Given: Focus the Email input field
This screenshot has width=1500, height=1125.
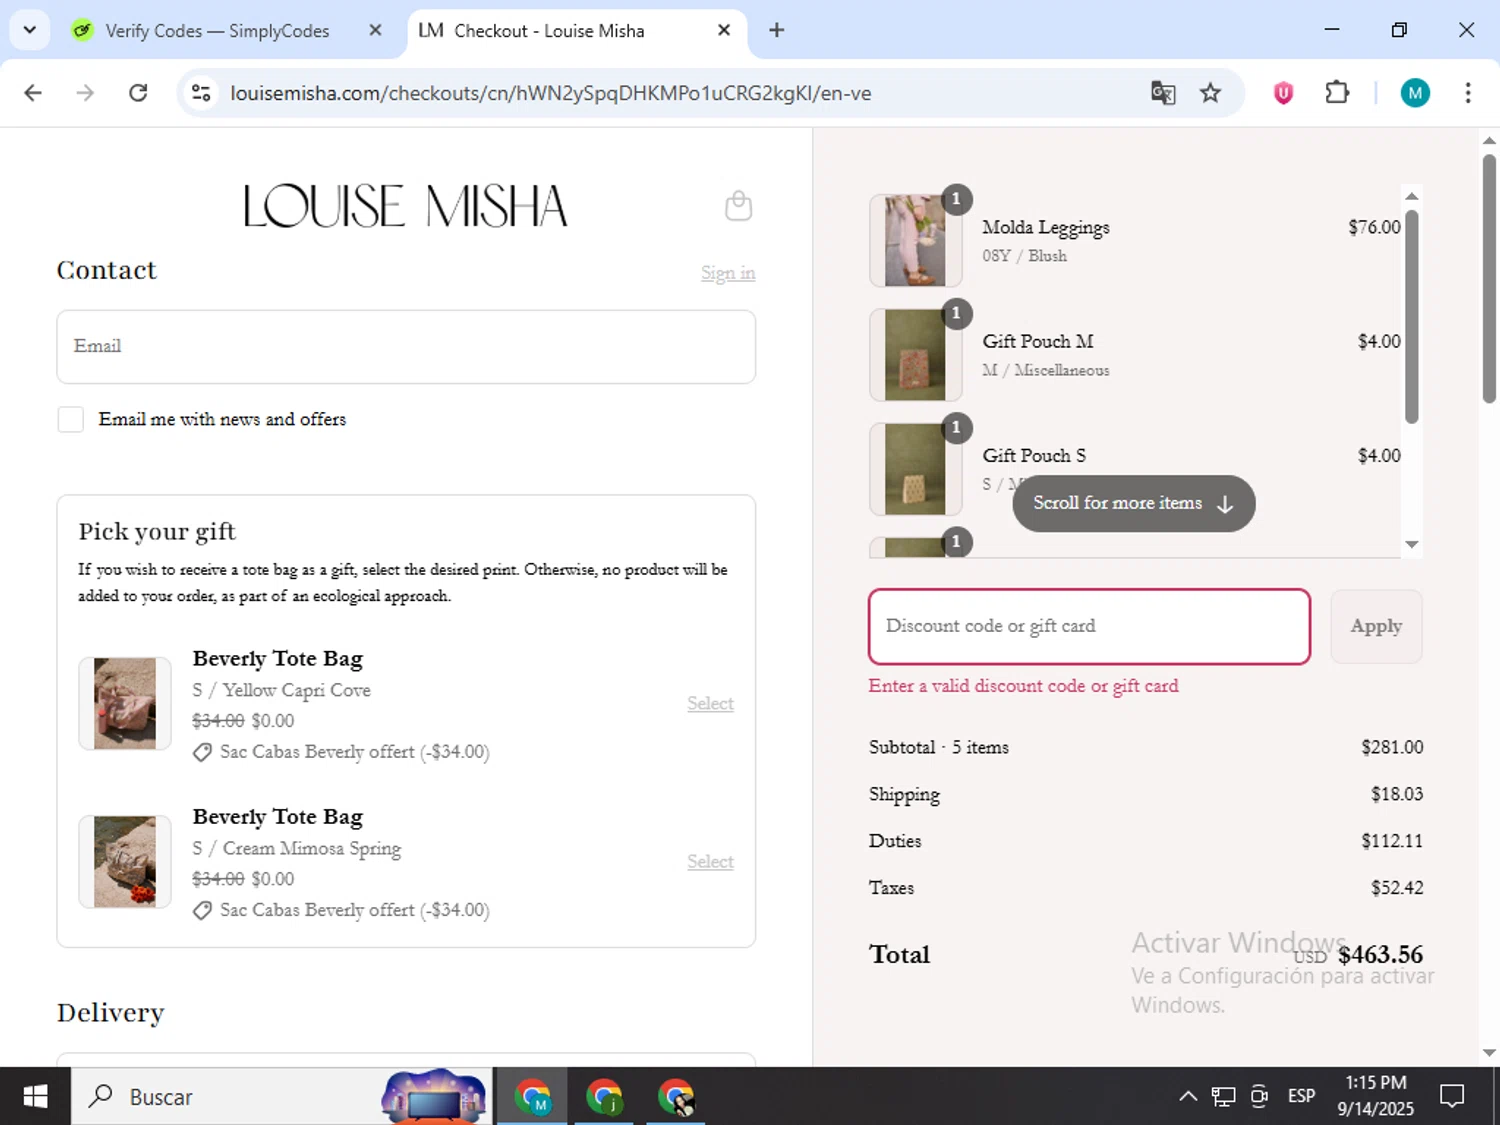Looking at the screenshot, I should (x=406, y=346).
